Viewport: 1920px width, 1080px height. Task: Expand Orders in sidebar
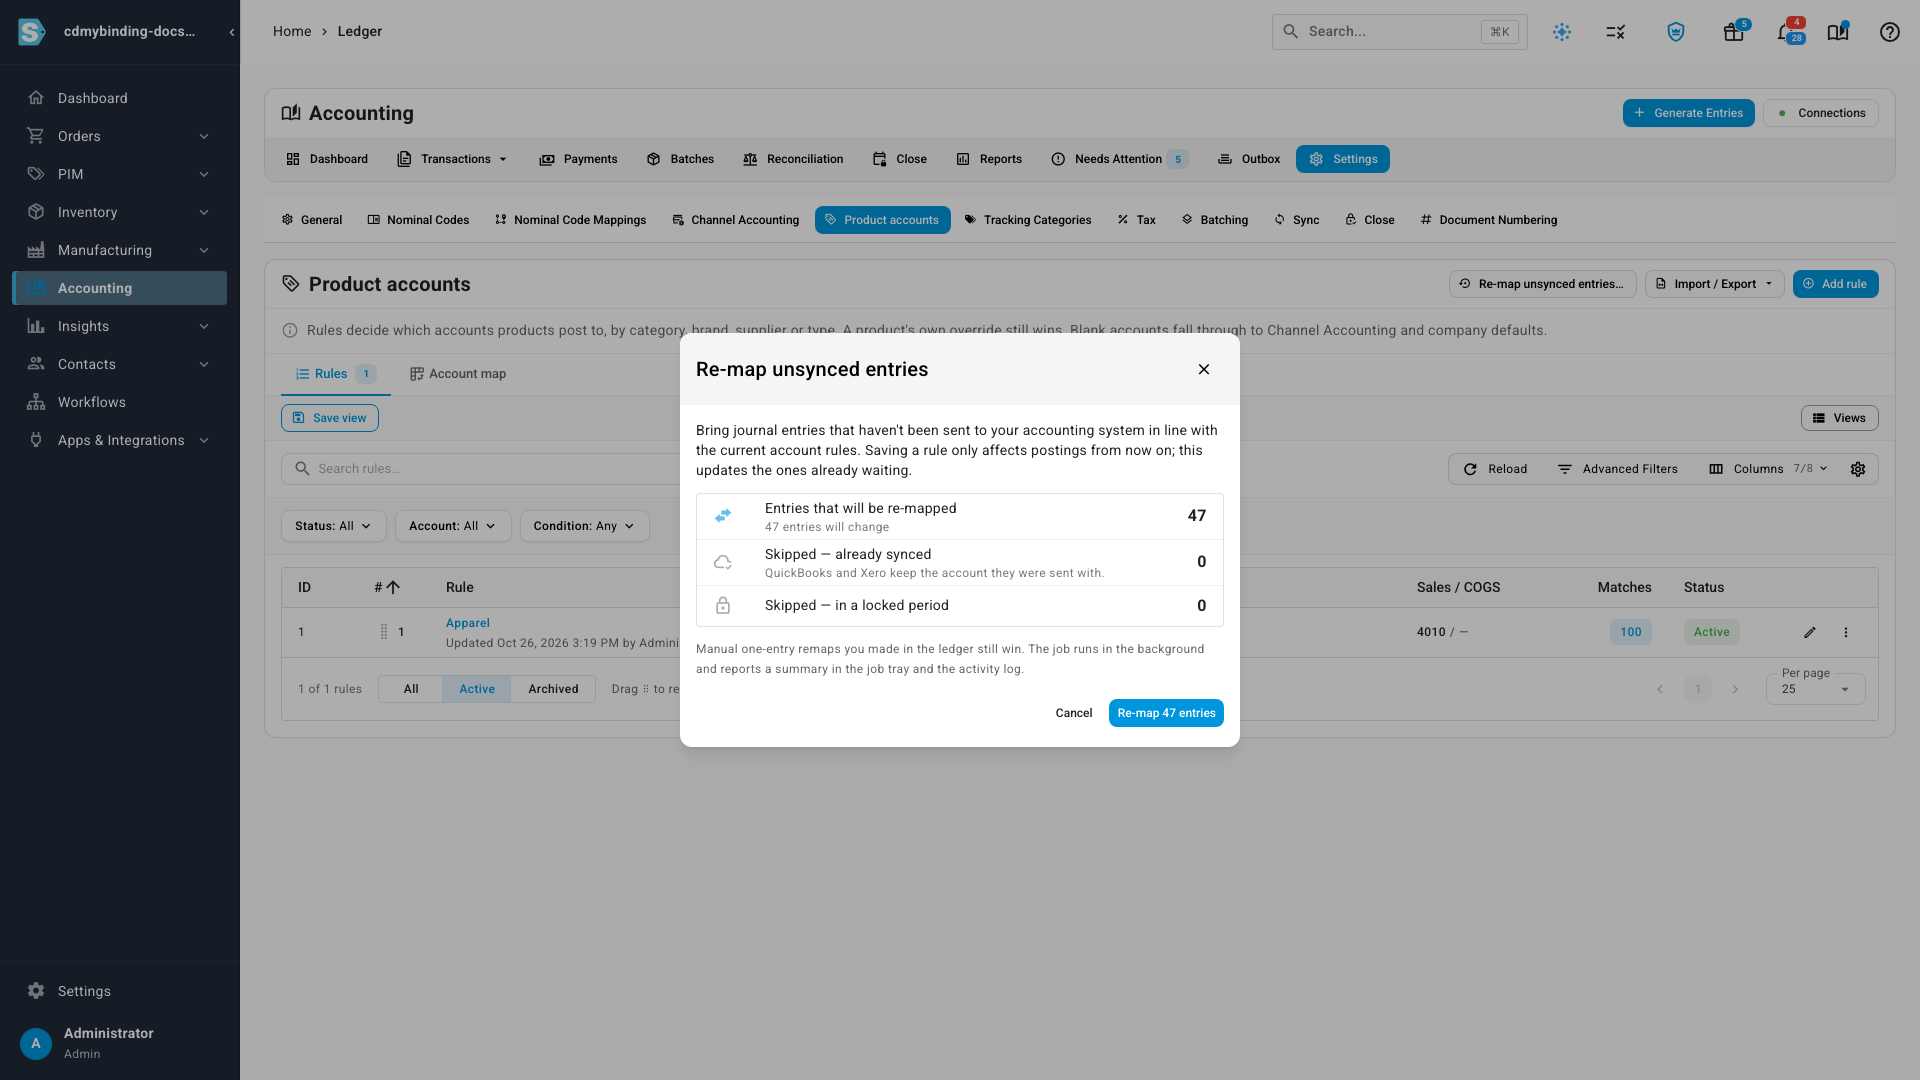(120, 136)
